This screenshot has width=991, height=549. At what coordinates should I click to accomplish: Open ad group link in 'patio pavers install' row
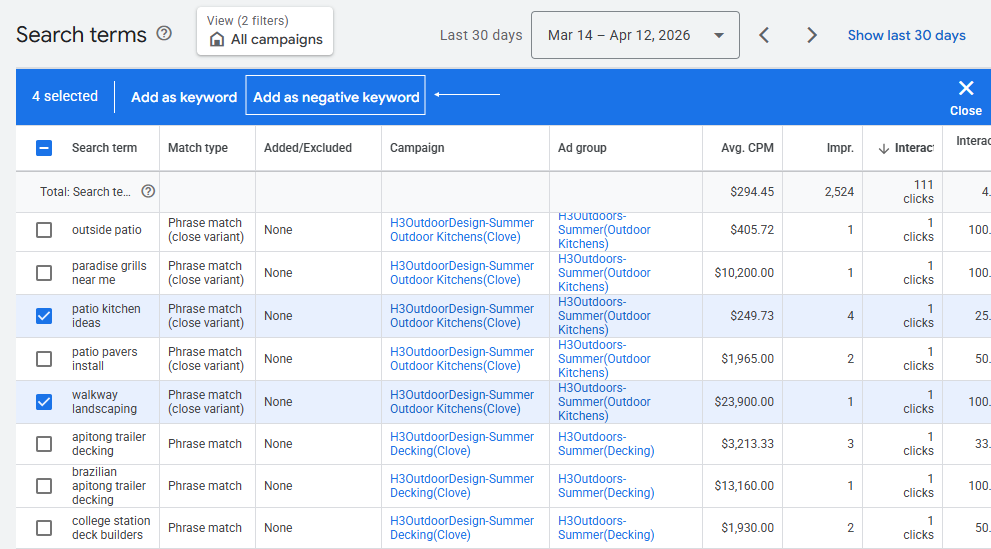click(604, 359)
